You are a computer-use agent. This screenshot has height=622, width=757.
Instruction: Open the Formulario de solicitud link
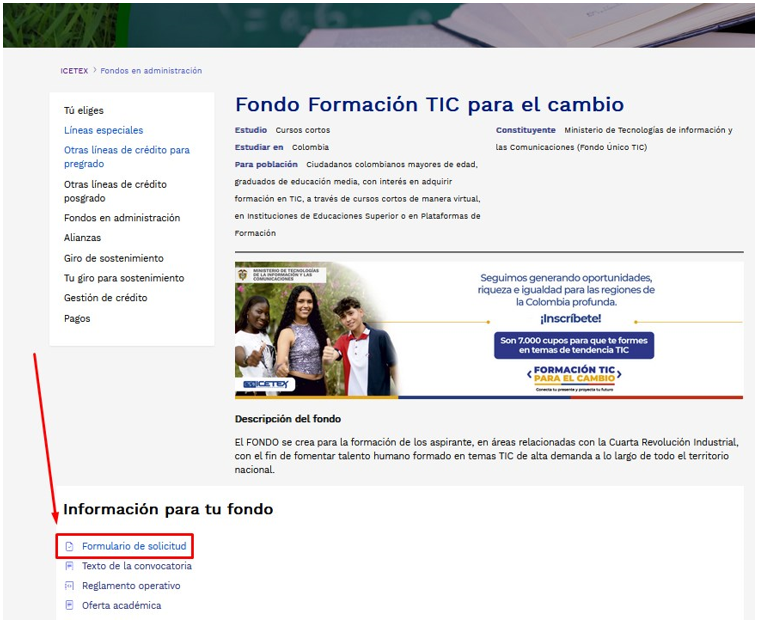(134, 546)
